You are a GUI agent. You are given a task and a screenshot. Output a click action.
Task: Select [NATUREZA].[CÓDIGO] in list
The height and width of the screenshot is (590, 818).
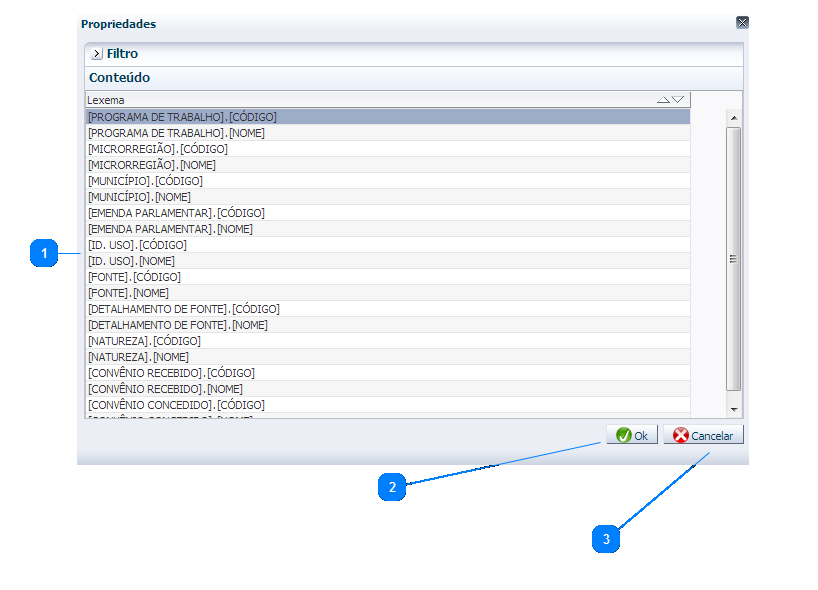point(144,341)
